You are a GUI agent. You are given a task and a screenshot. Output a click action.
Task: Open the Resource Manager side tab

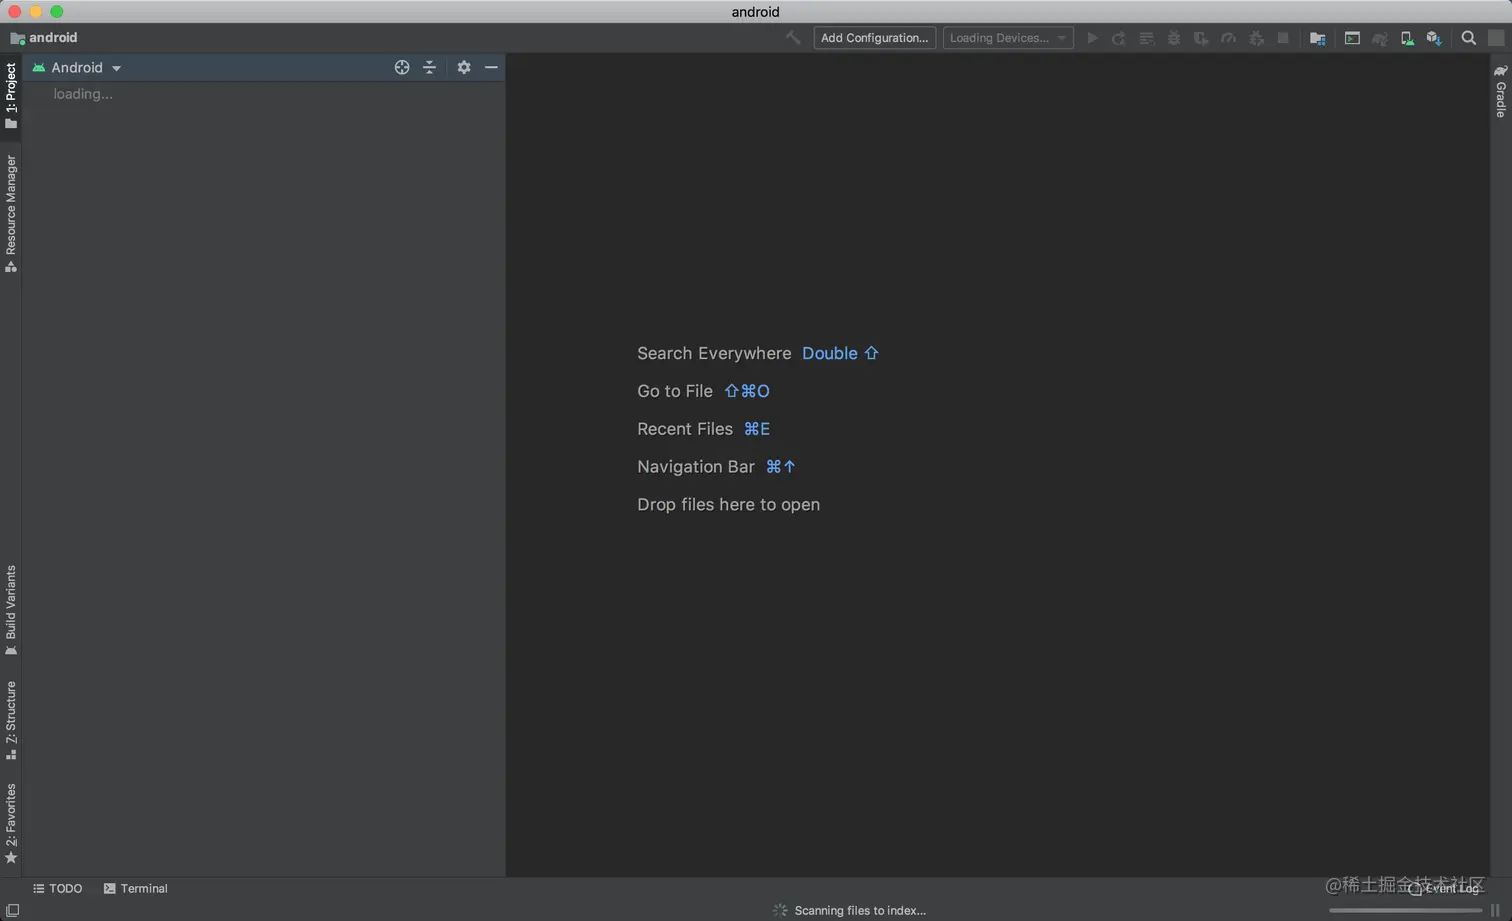click(11, 213)
